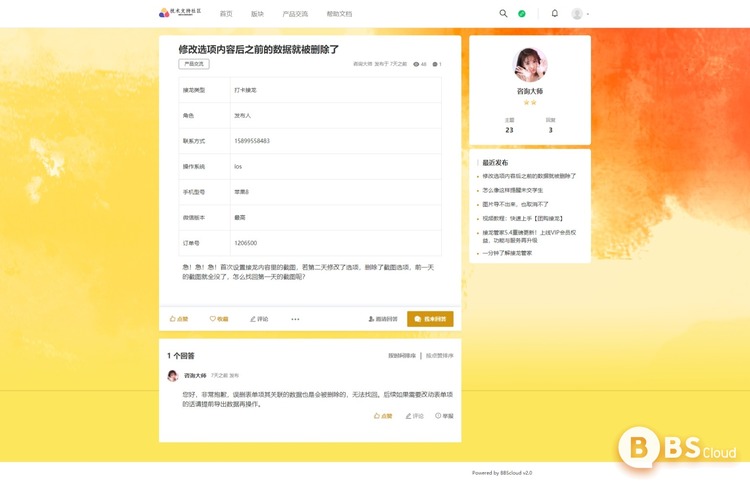Open the second recent post in sidebar
Screen dimensions: 750x486
[x=512, y=190]
